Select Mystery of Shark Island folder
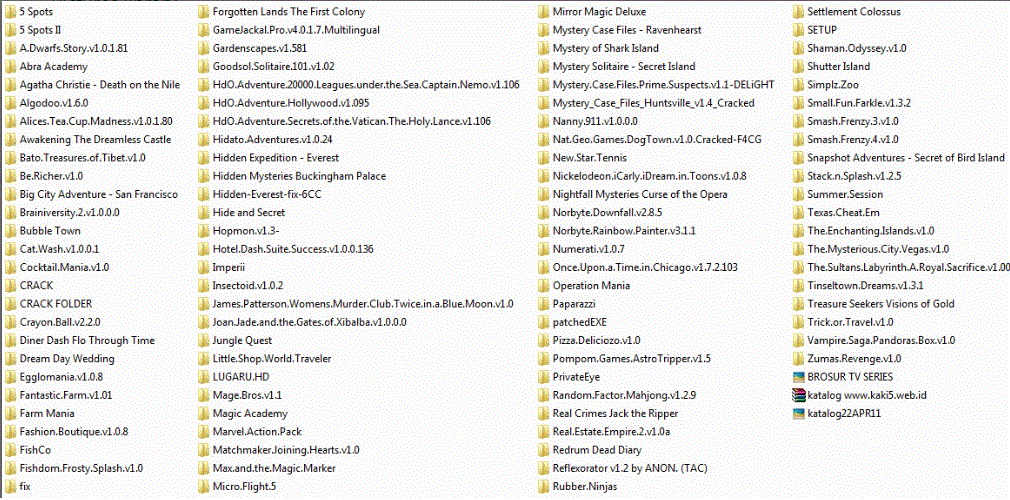The image size is (1010, 500). pos(605,48)
